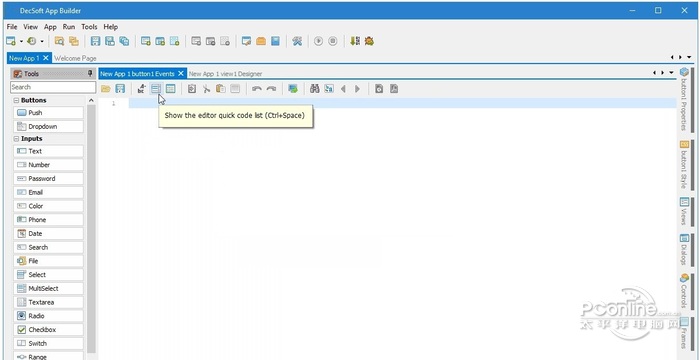Switch to the Welcome Page tab
This screenshot has height=360, width=700.
pyautogui.click(x=75, y=58)
